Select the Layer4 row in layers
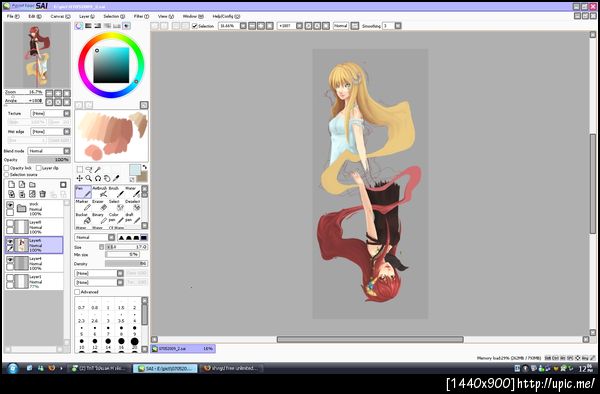 point(34,263)
